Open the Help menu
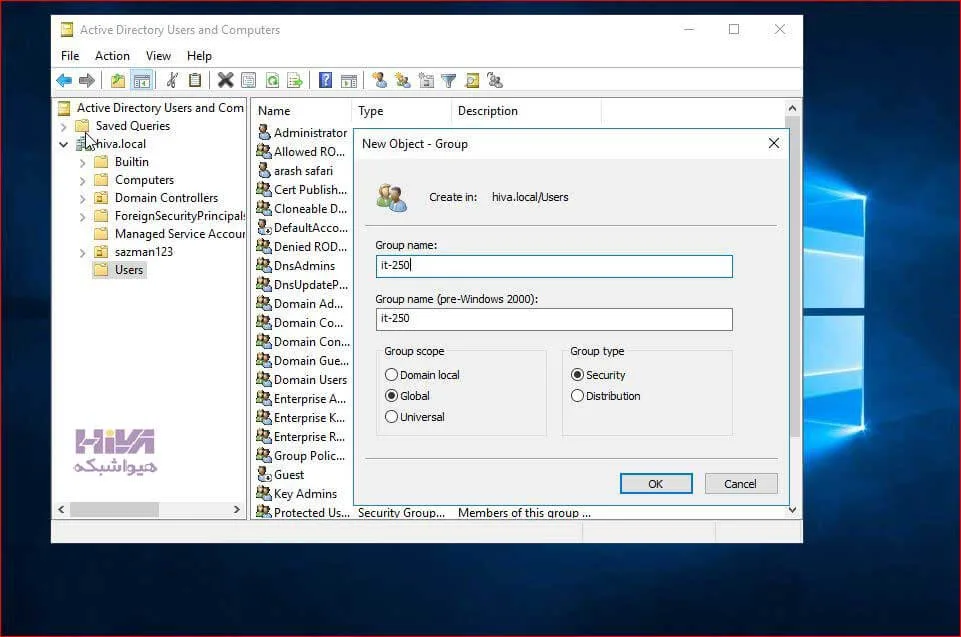The height and width of the screenshot is (637, 961). pyautogui.click(x=199, y=56)
